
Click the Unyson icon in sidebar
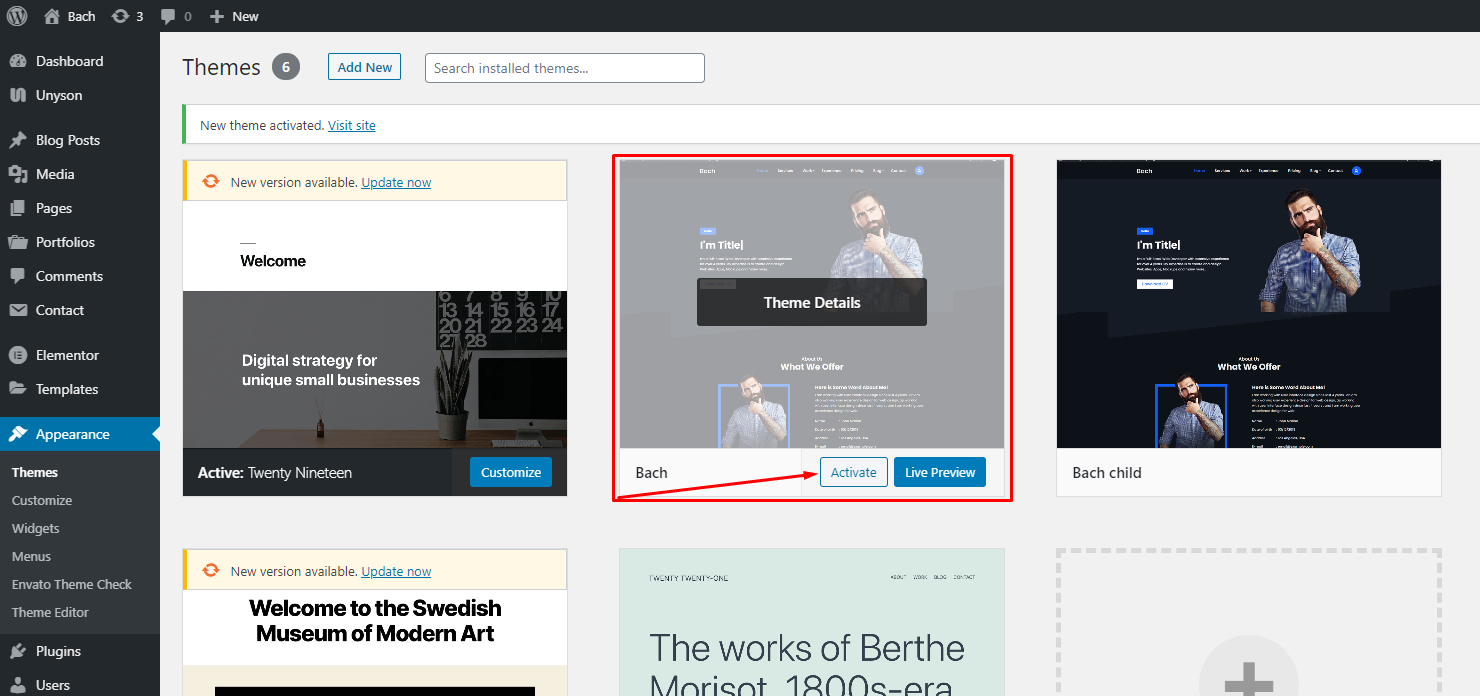(18, 95)
